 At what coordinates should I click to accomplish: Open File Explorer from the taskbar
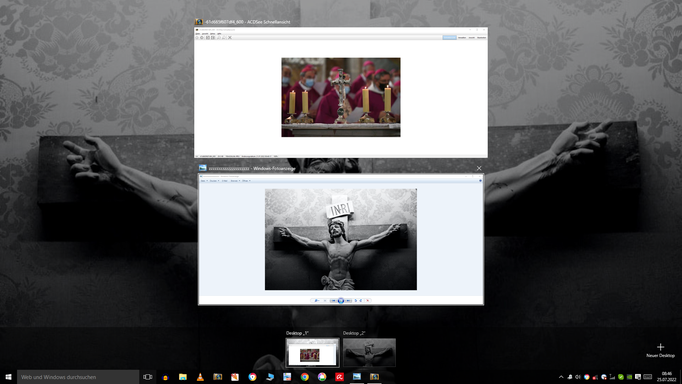(x=183, y=377)
